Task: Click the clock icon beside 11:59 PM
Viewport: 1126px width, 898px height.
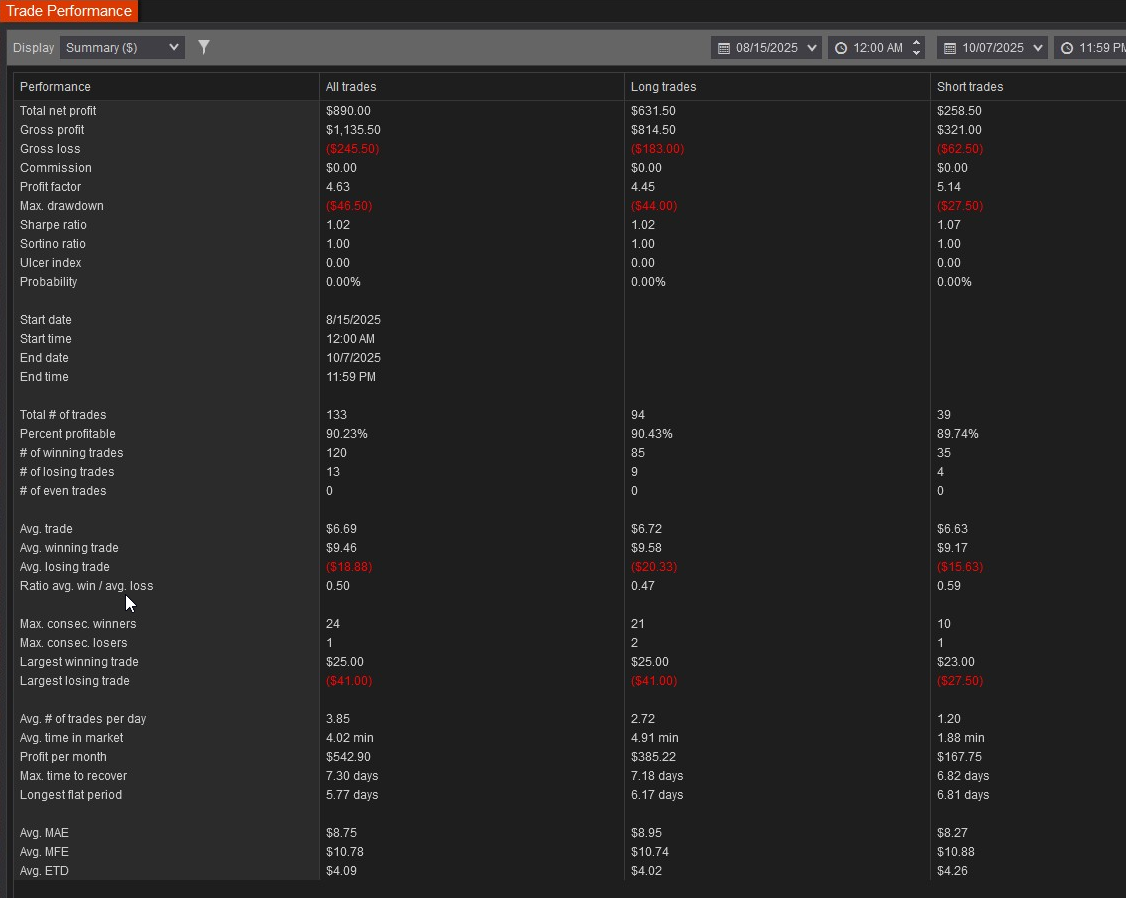Action: point(1067,48)
